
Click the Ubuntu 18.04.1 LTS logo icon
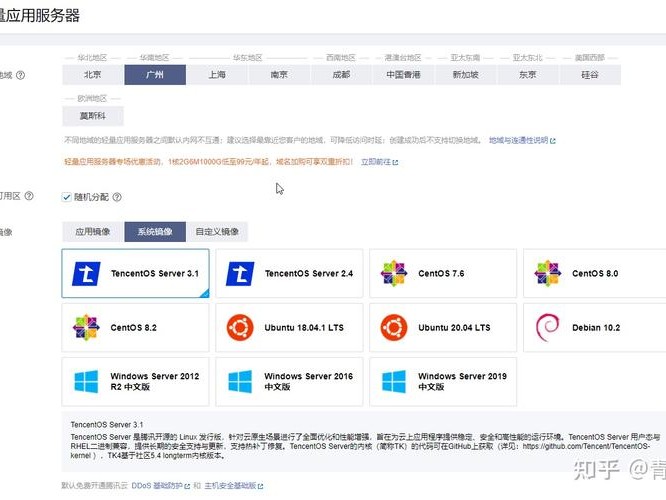[240, 328]
